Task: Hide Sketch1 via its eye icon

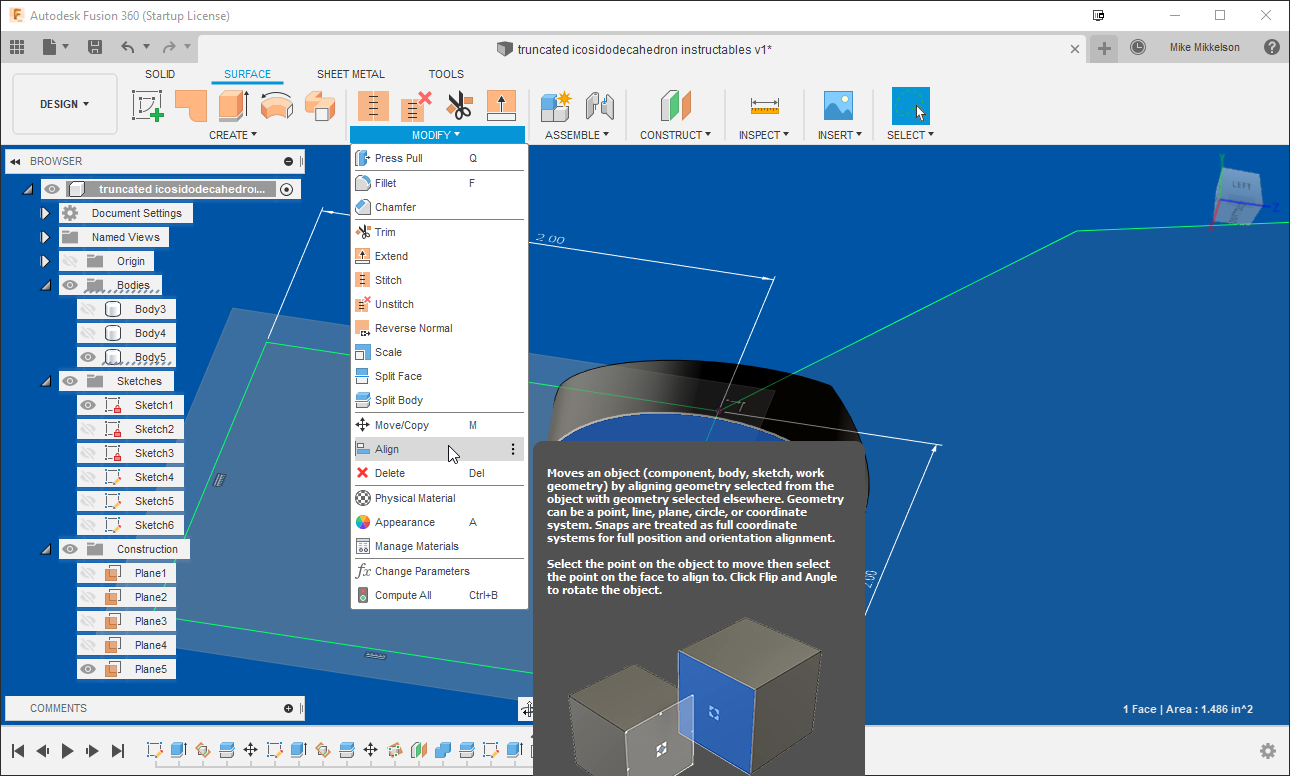Action: coord(88,405)
